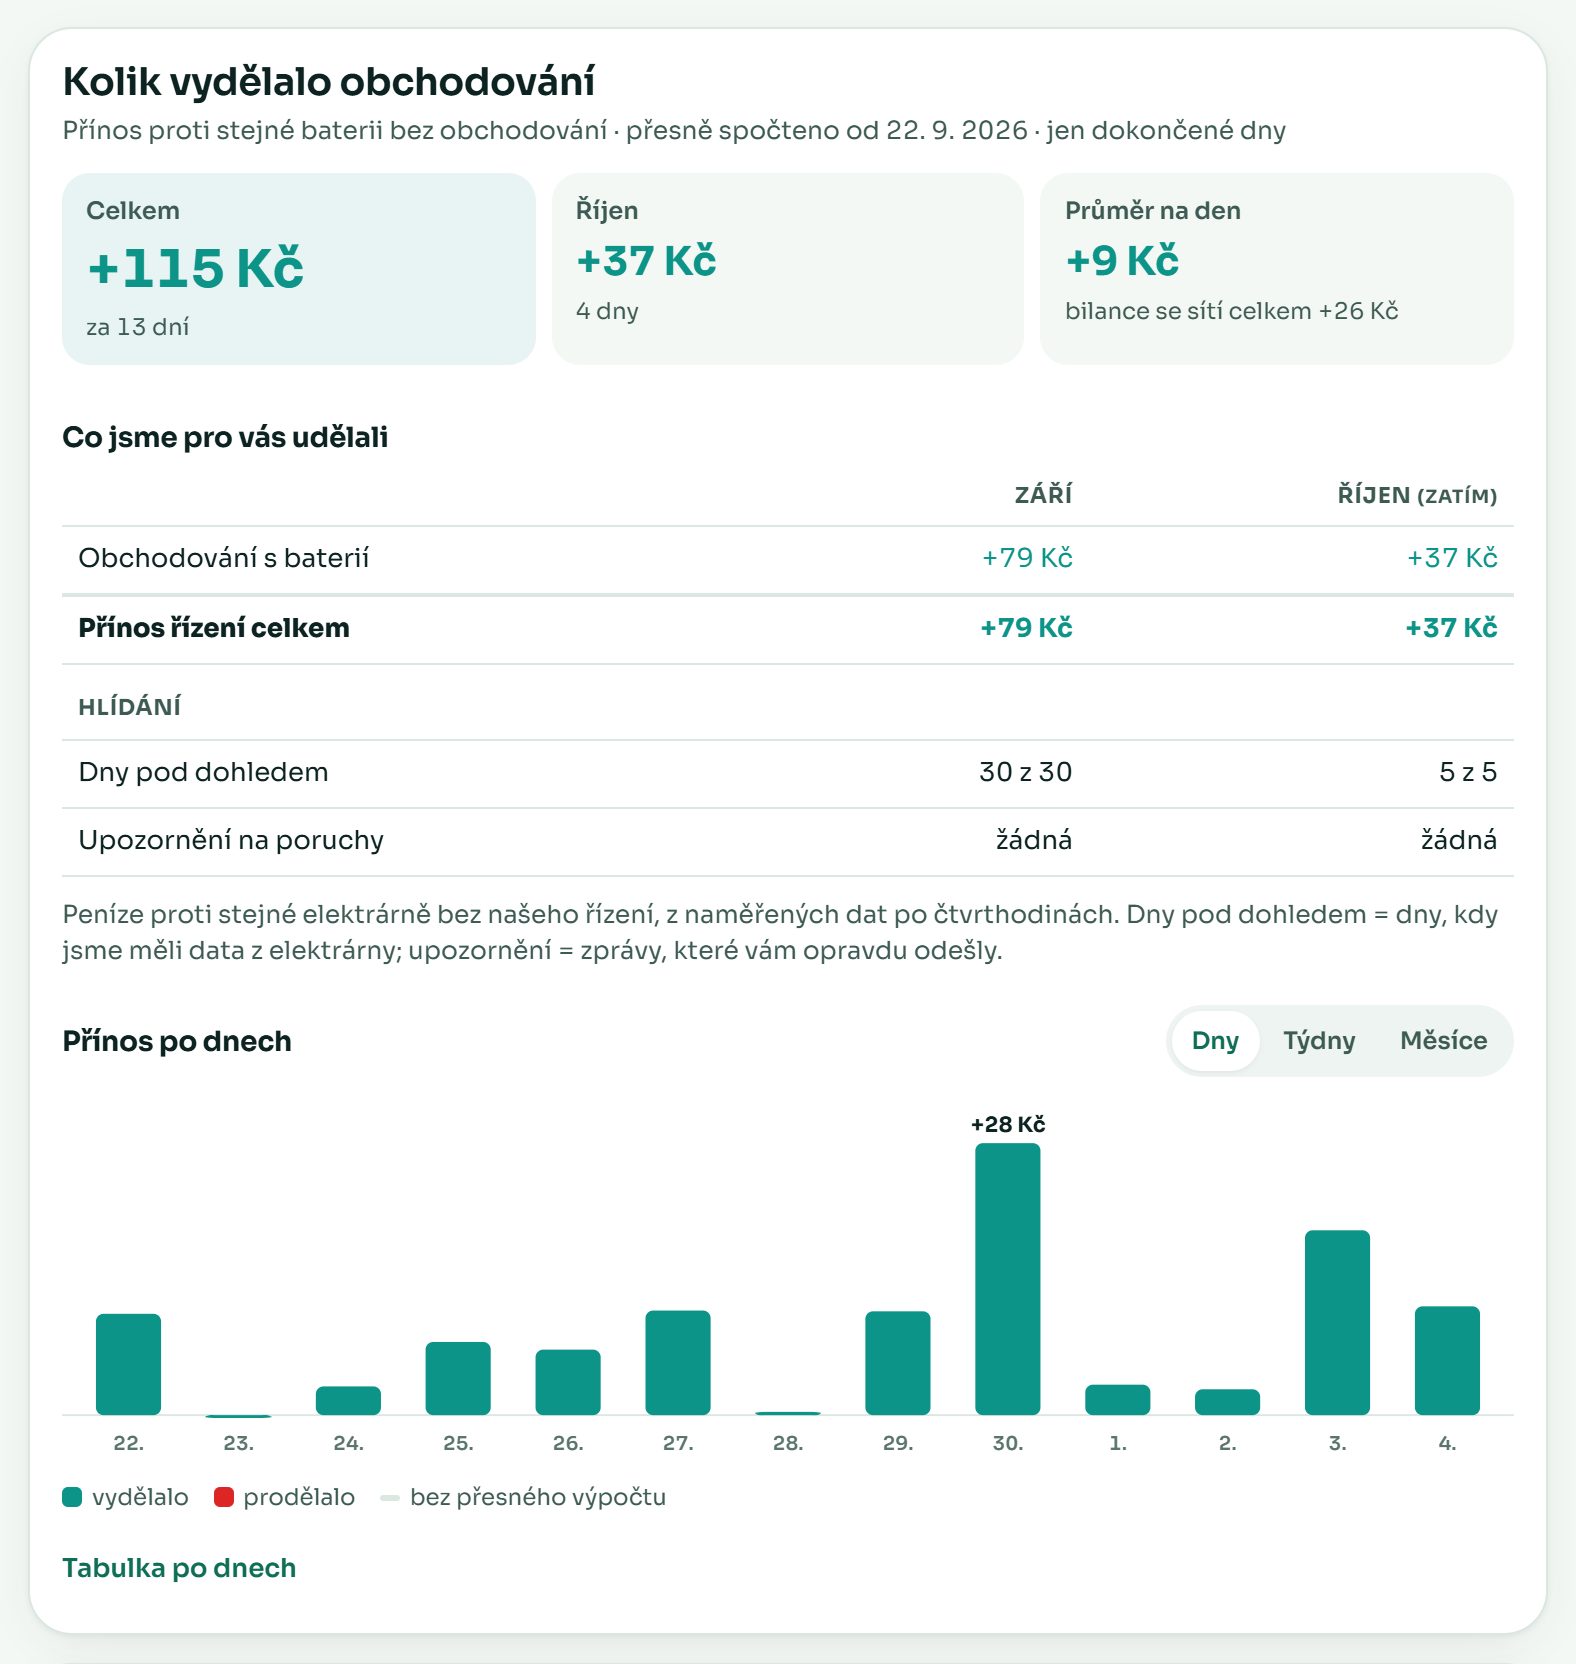Click the "ŘÍJEN (ZATÍM)" column header
The image size is (1576, 1664).
(x=1417, y=495)
